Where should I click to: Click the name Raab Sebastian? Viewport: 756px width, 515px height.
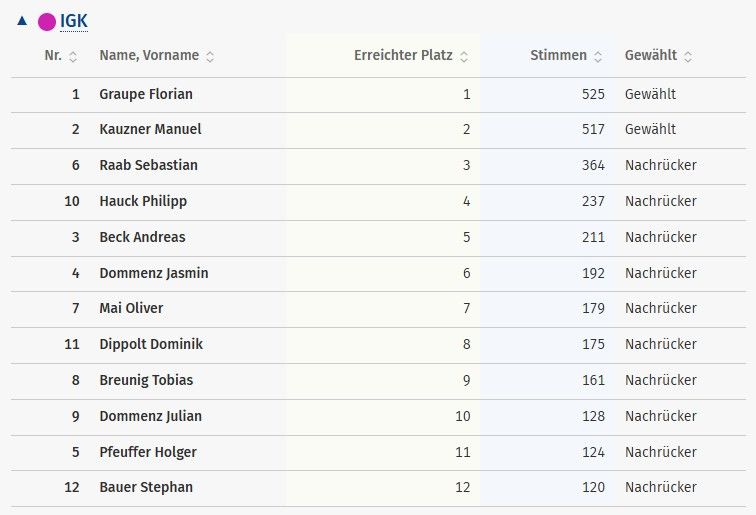tap(148, 165)
